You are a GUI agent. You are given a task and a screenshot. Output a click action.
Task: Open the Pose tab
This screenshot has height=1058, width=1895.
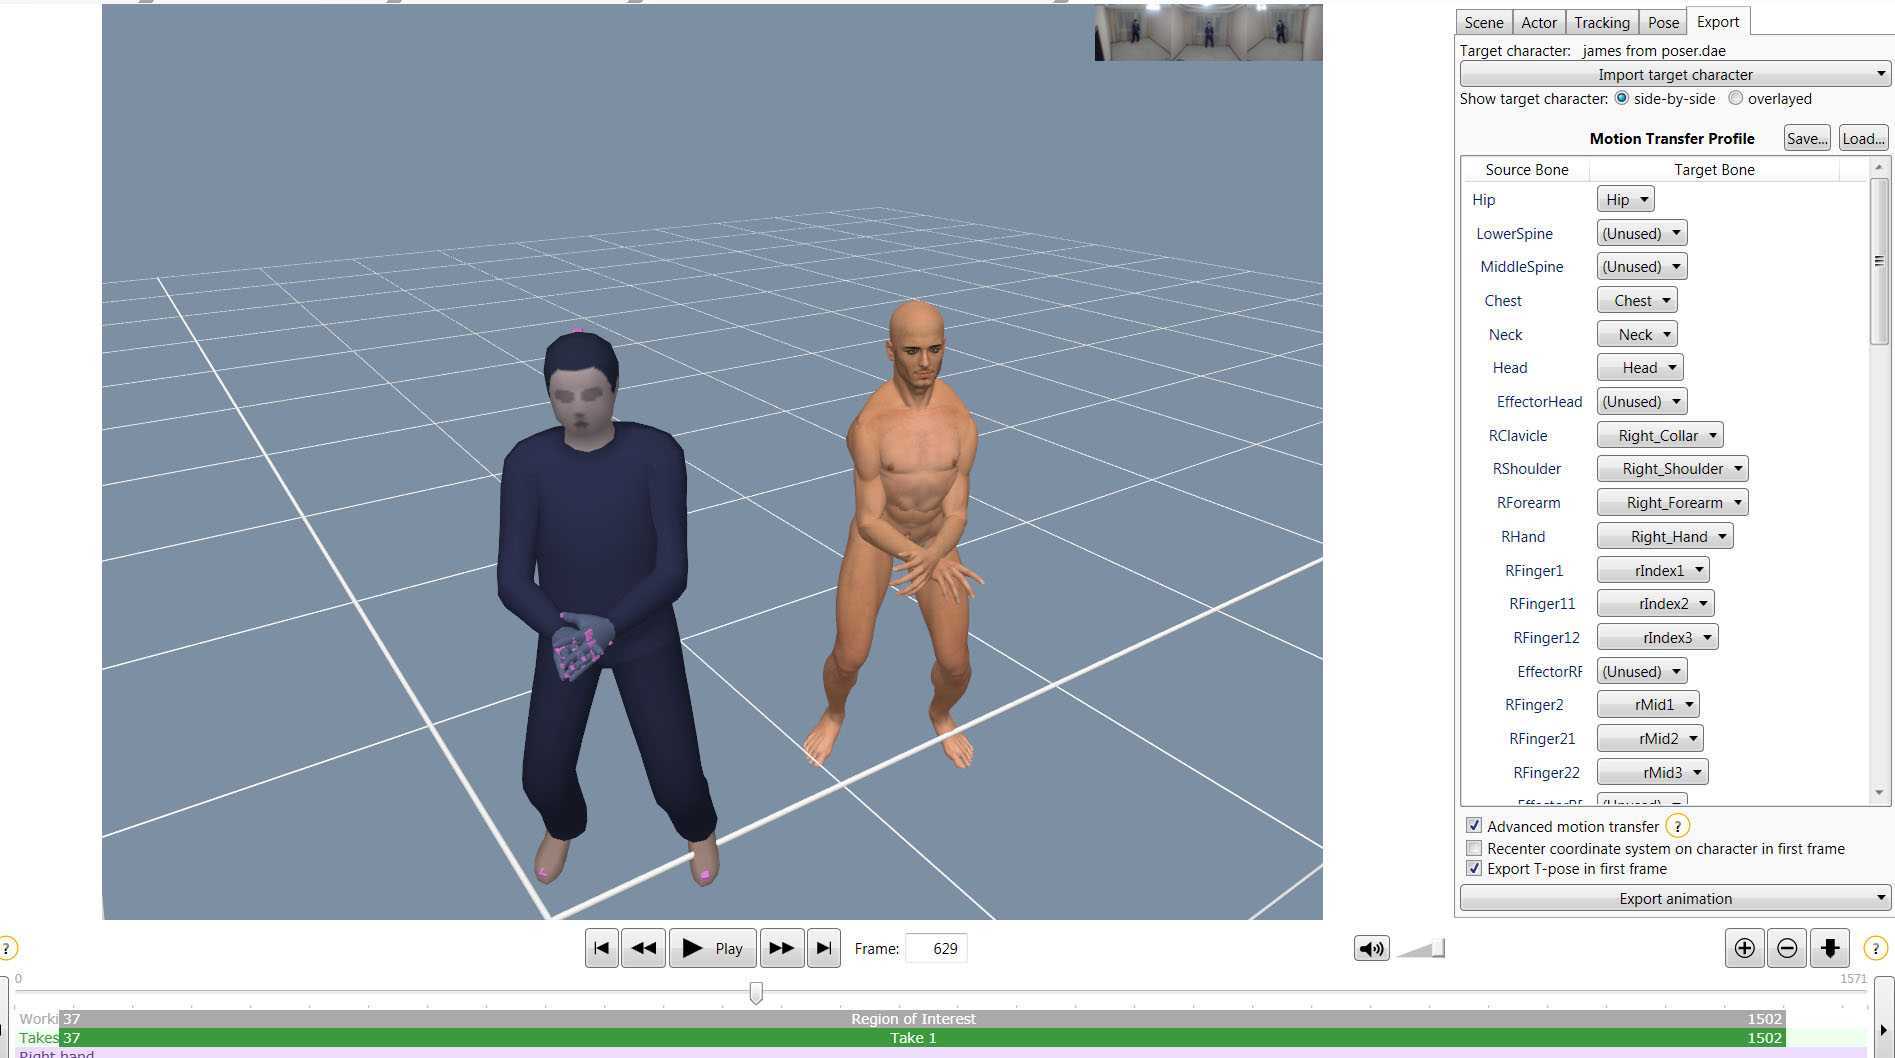click(1663, 22)
